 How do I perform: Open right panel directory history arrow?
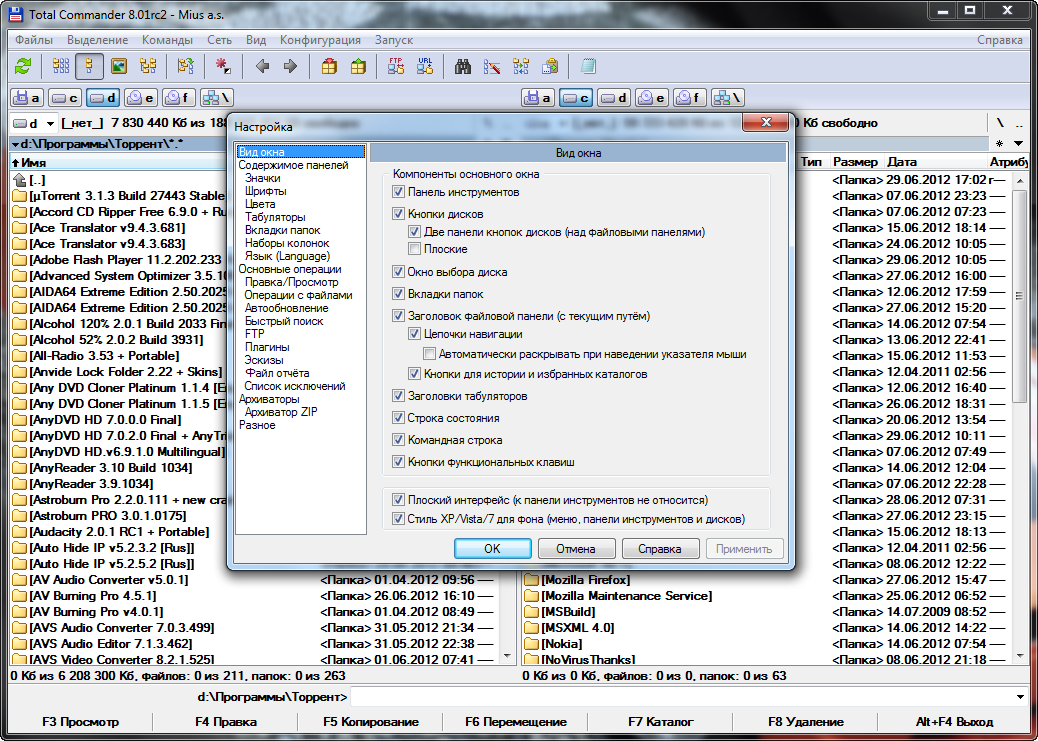pos(1018,144)
